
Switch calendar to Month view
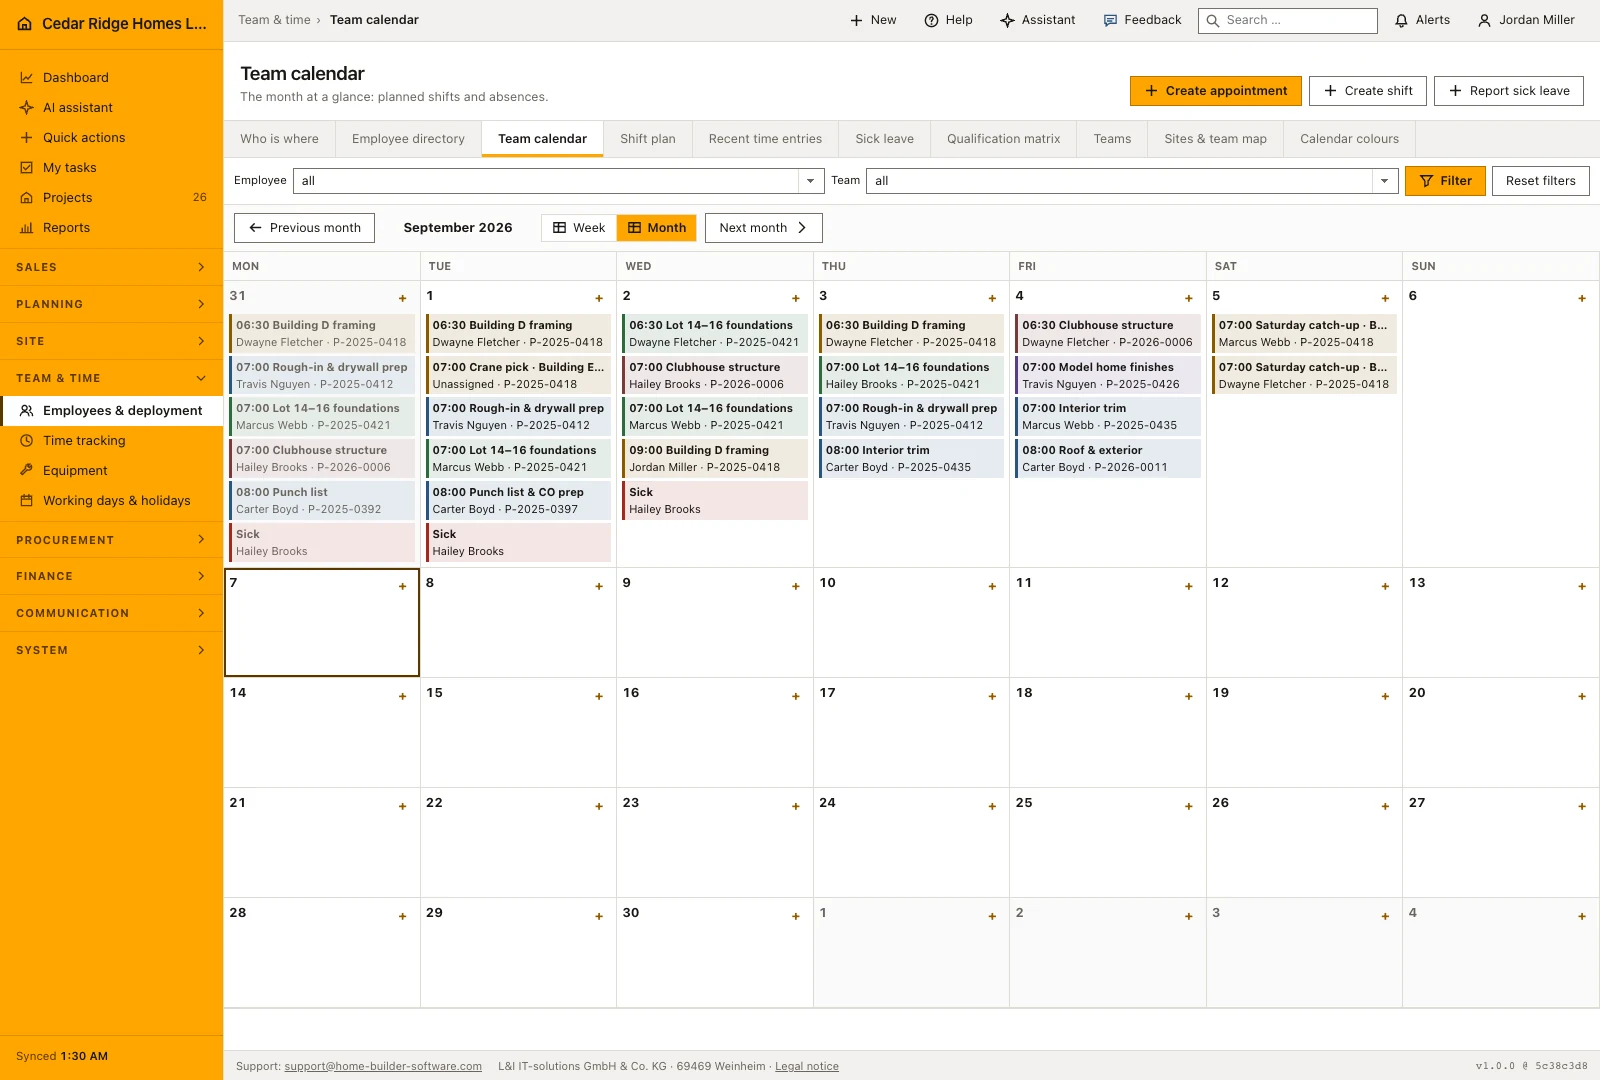tap(657, 228)
